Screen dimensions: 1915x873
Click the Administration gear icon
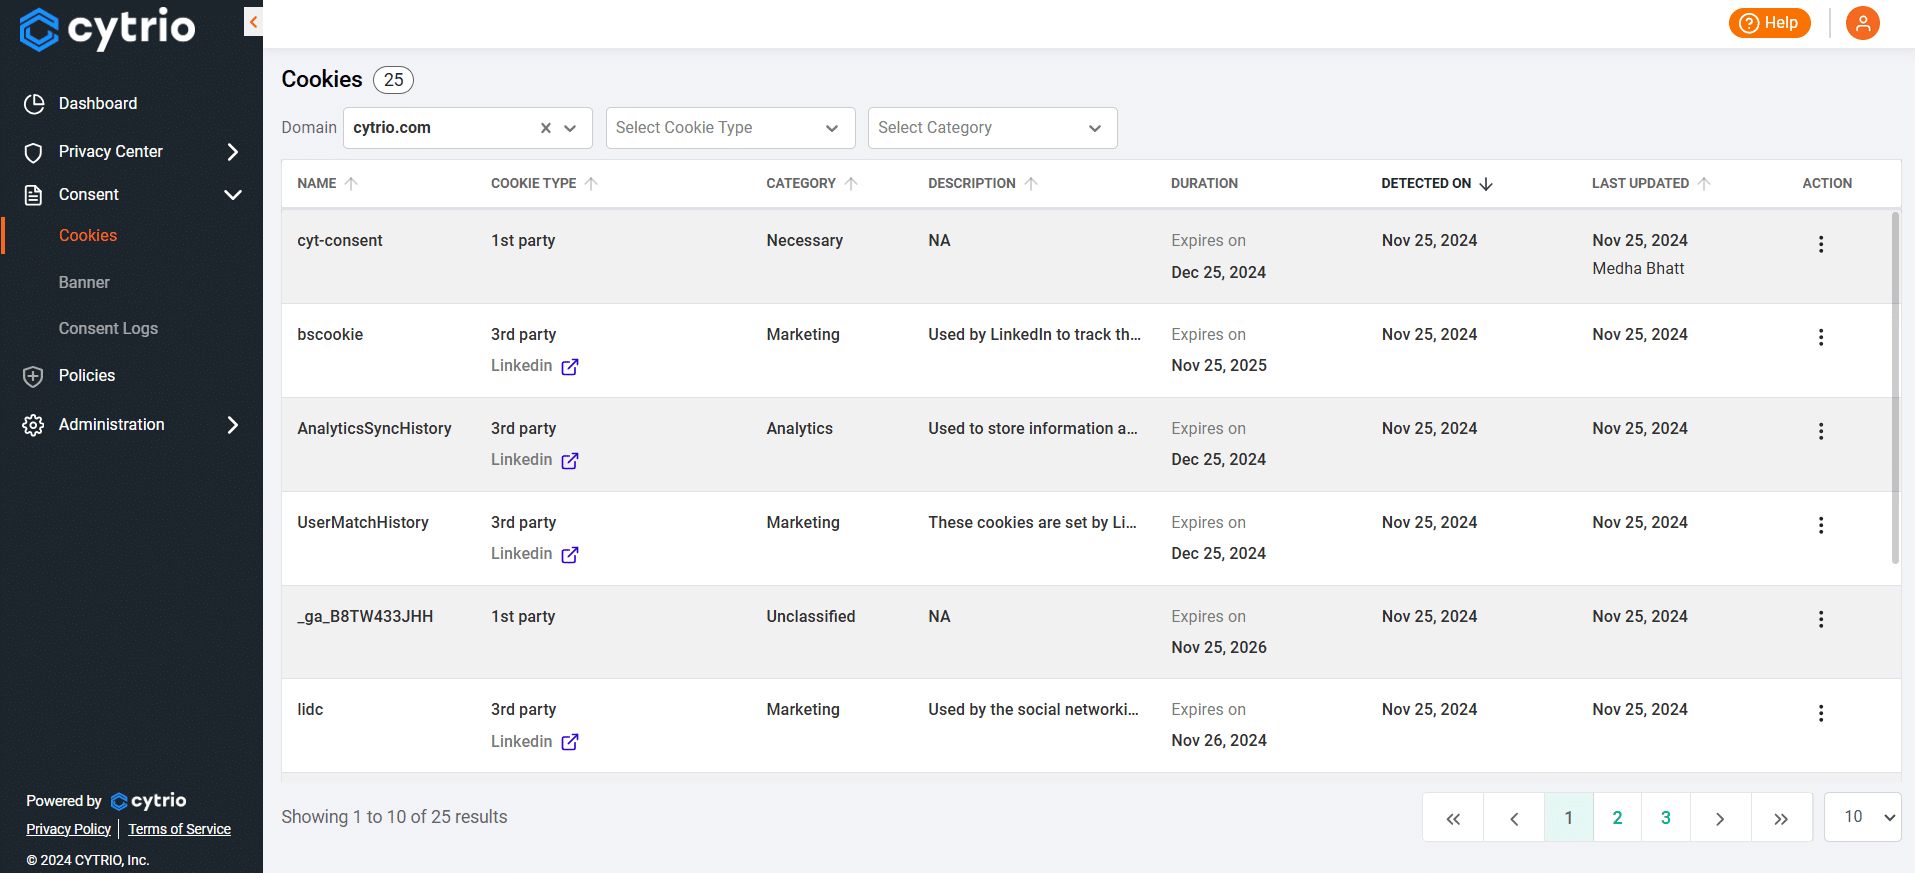pos(34,425)
